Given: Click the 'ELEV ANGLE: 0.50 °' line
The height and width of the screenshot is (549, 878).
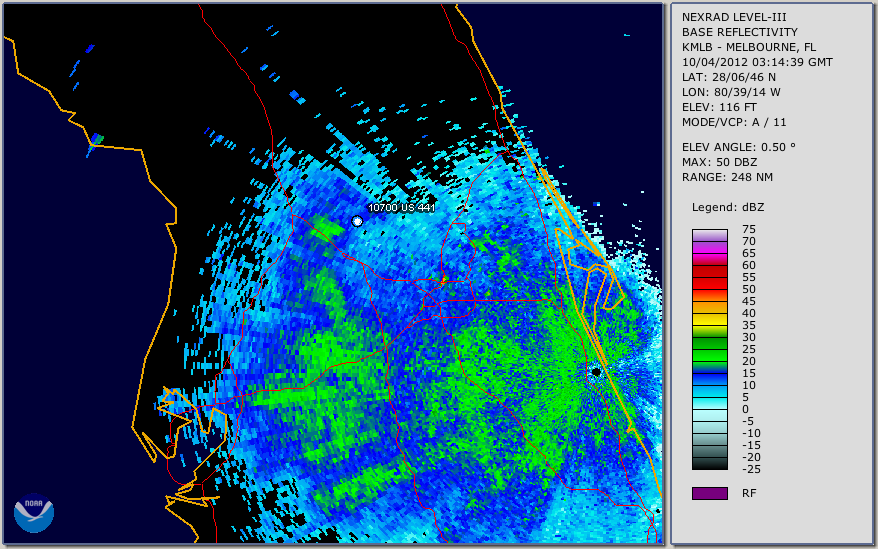Looking at the screenshot, I should pos(738,147).
